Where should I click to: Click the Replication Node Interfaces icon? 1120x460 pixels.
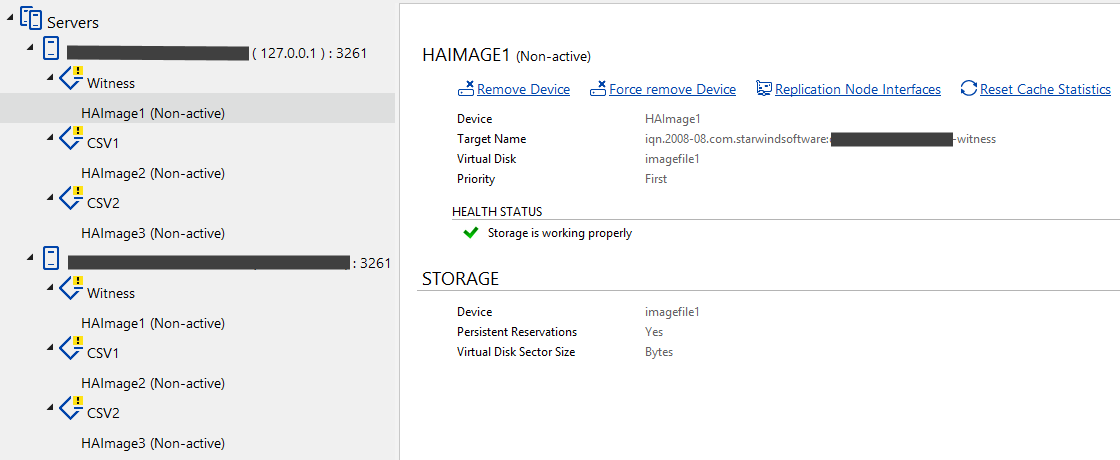click(764, 89)
